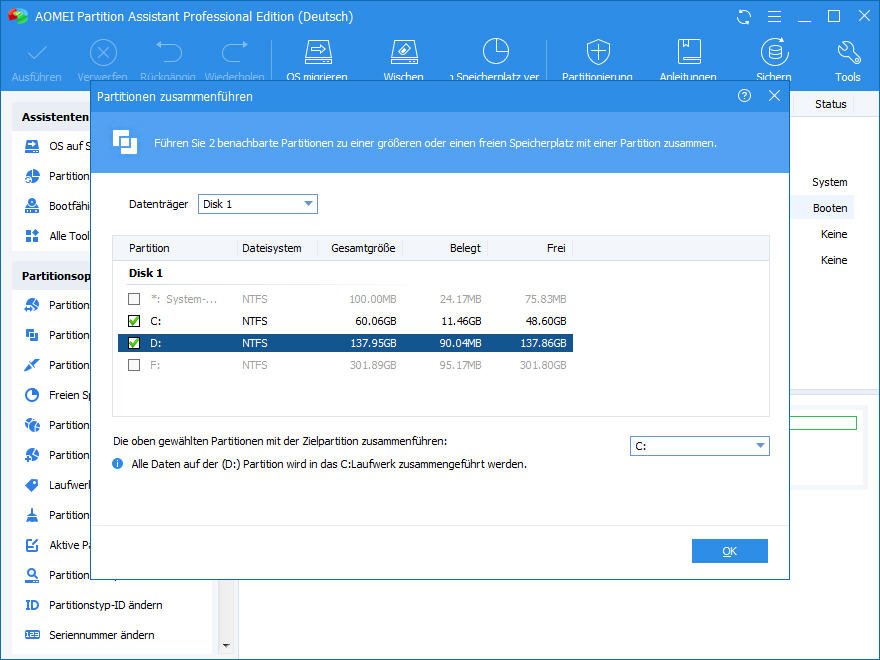This screenshot has height=660, width=880.
Task: Click the Sichern backup icon
Action: tap(773, 53)
